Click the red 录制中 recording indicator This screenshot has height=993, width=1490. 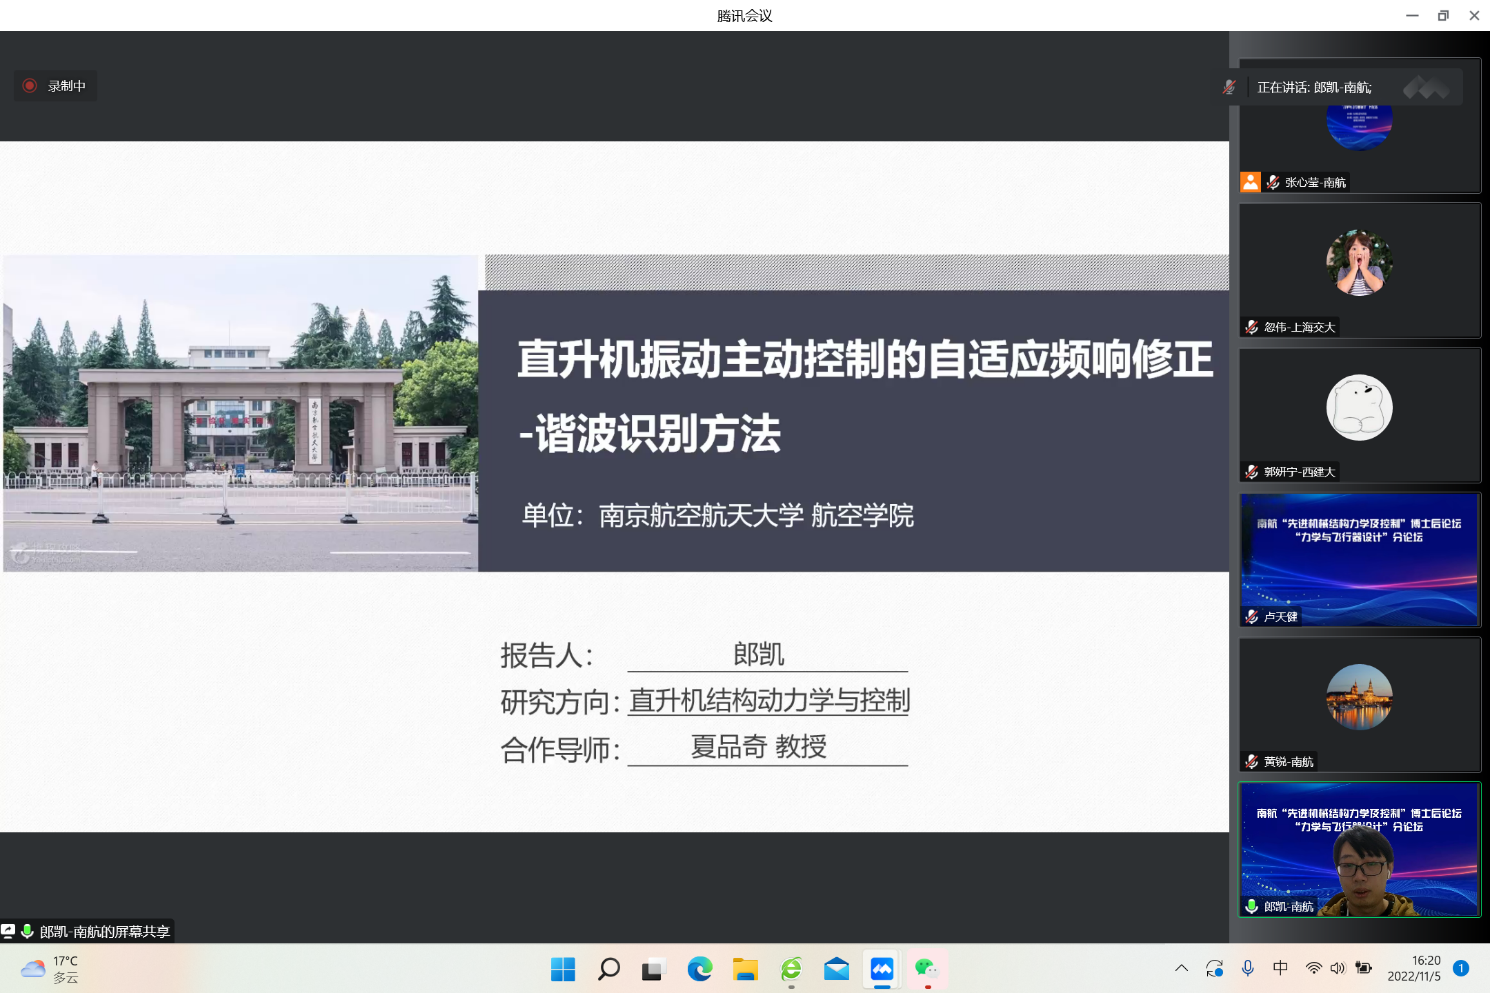click(x=55, y=86)
